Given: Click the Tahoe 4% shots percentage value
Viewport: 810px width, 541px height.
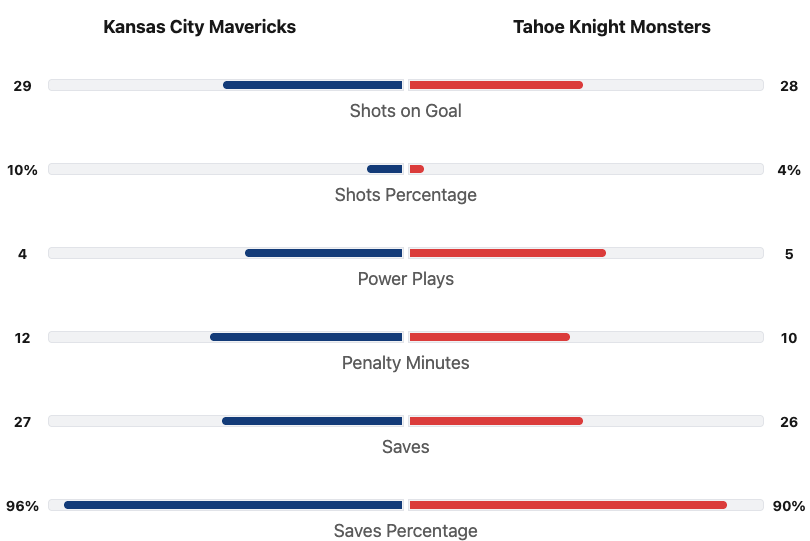Looking at the screenshot, I should 789,170.
